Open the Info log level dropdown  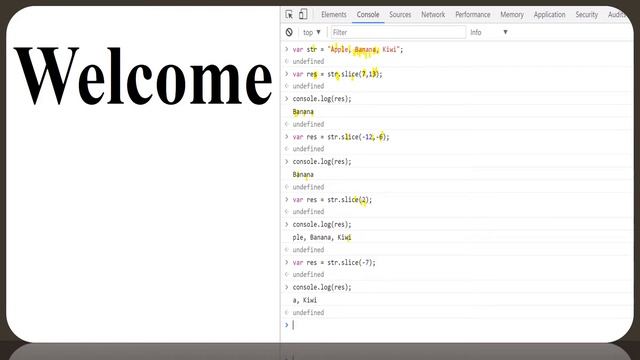(x=489, y=32)
